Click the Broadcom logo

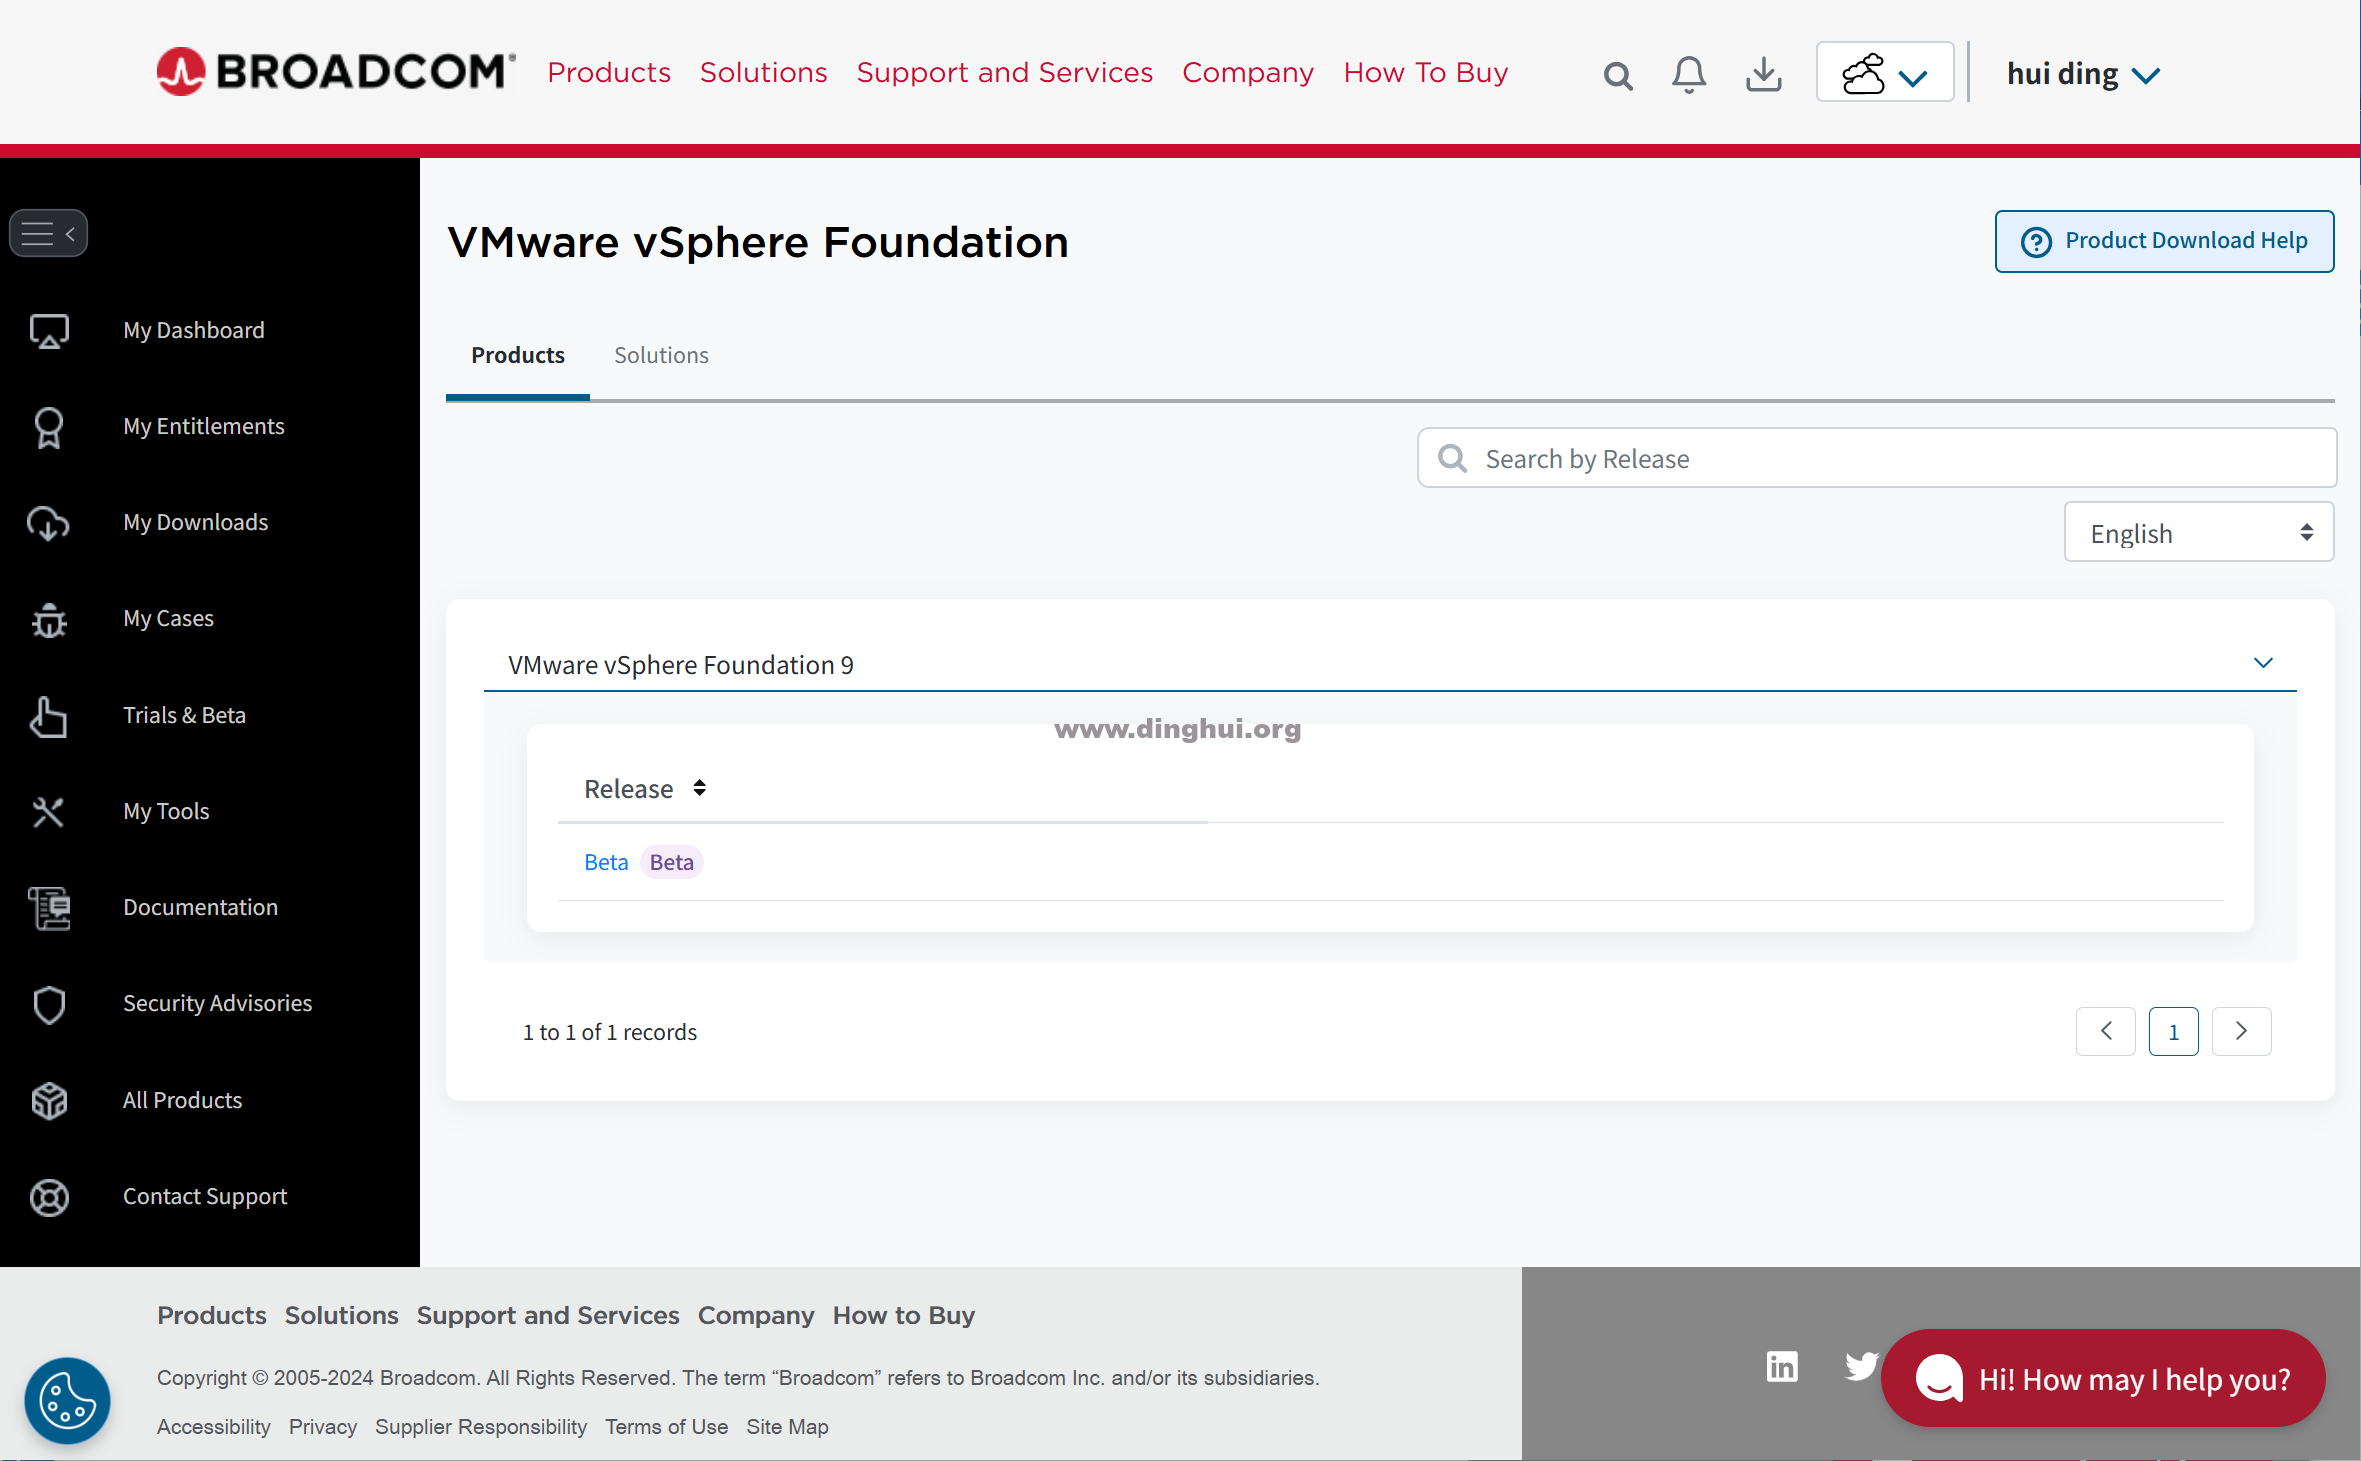336,72
